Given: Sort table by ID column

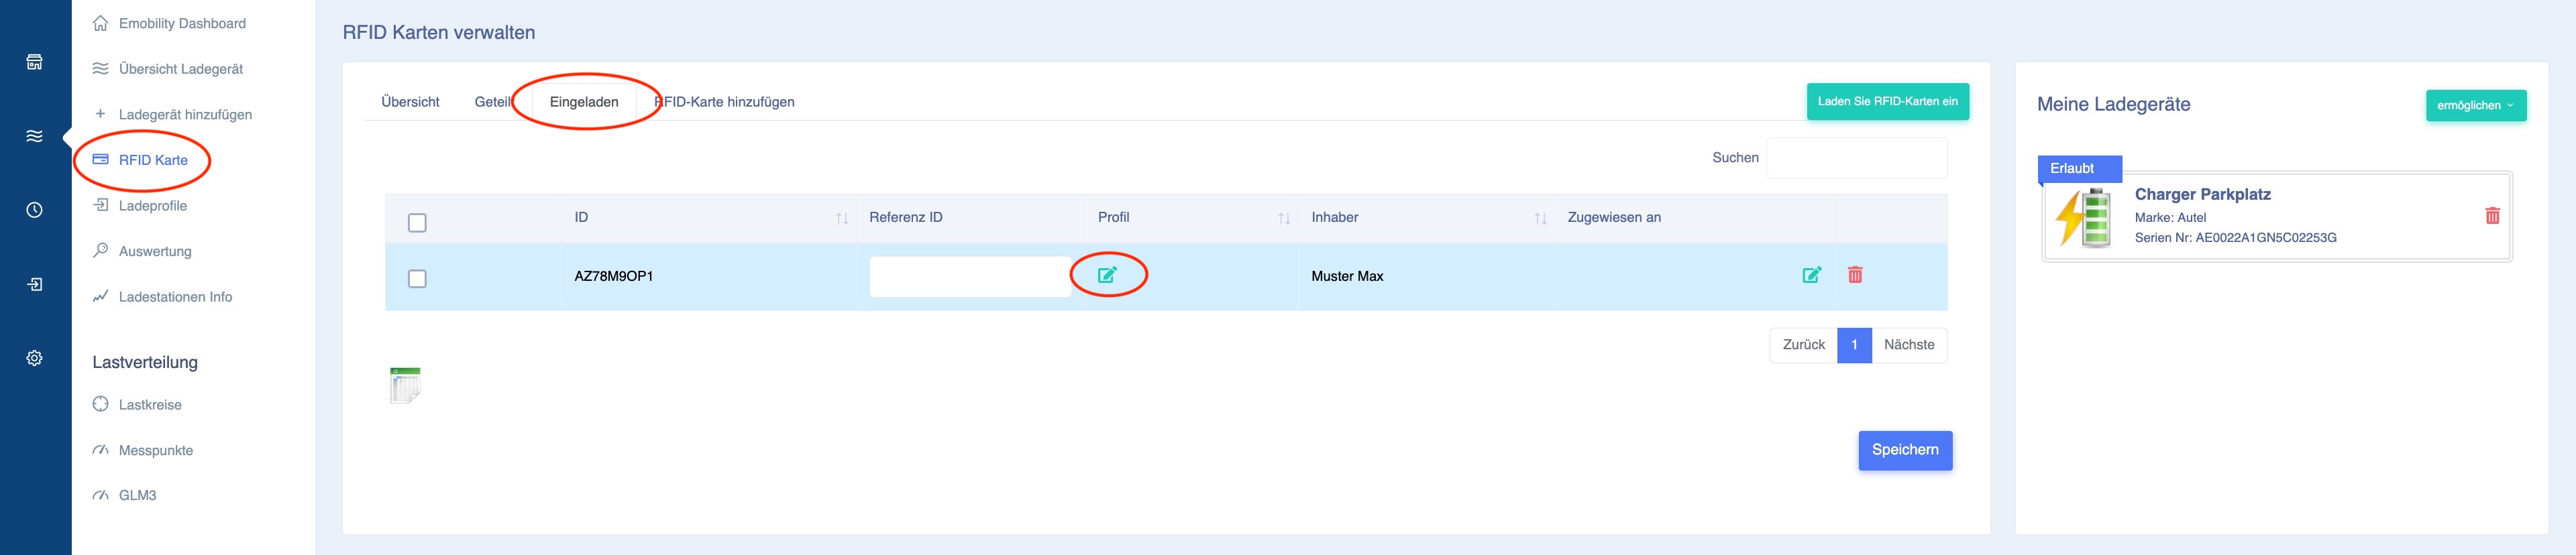Looking at the screenshot, I should pyautogui.click(x=841, y=218).
